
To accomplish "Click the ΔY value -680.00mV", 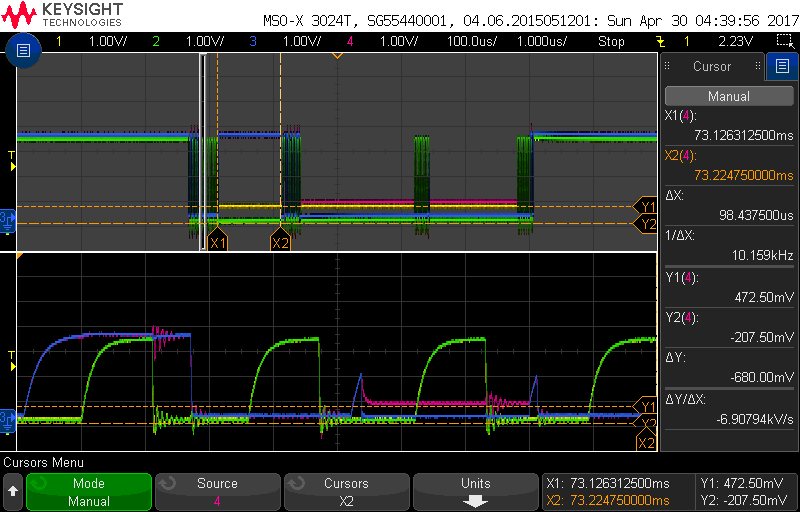I will click(760, 377).
